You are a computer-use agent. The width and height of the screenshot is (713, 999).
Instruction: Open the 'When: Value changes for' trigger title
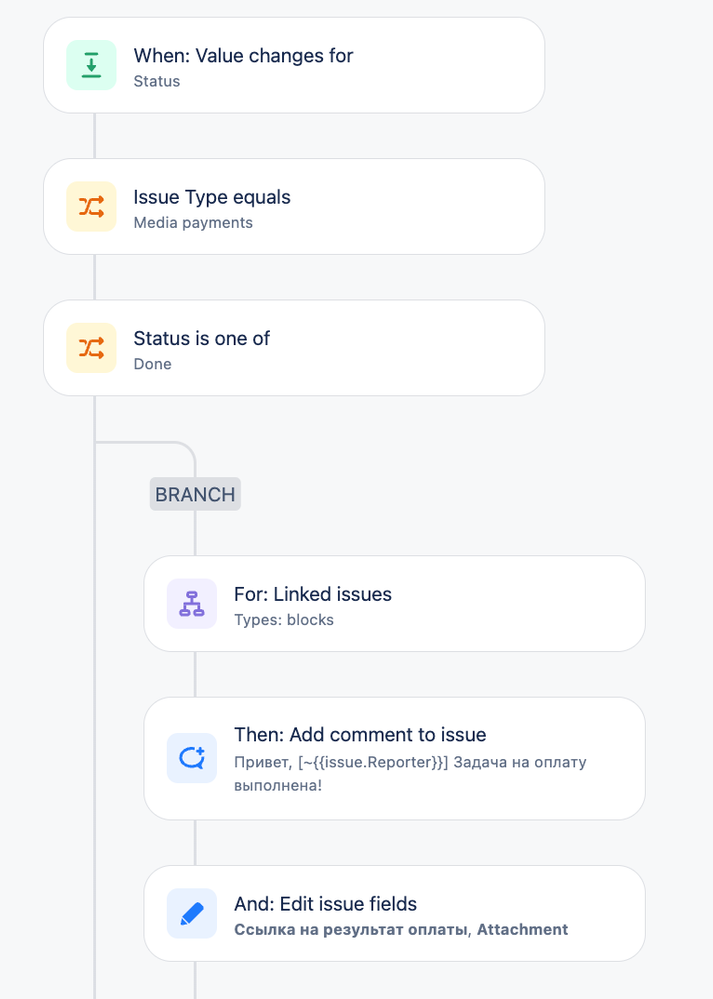coord(243,55)
